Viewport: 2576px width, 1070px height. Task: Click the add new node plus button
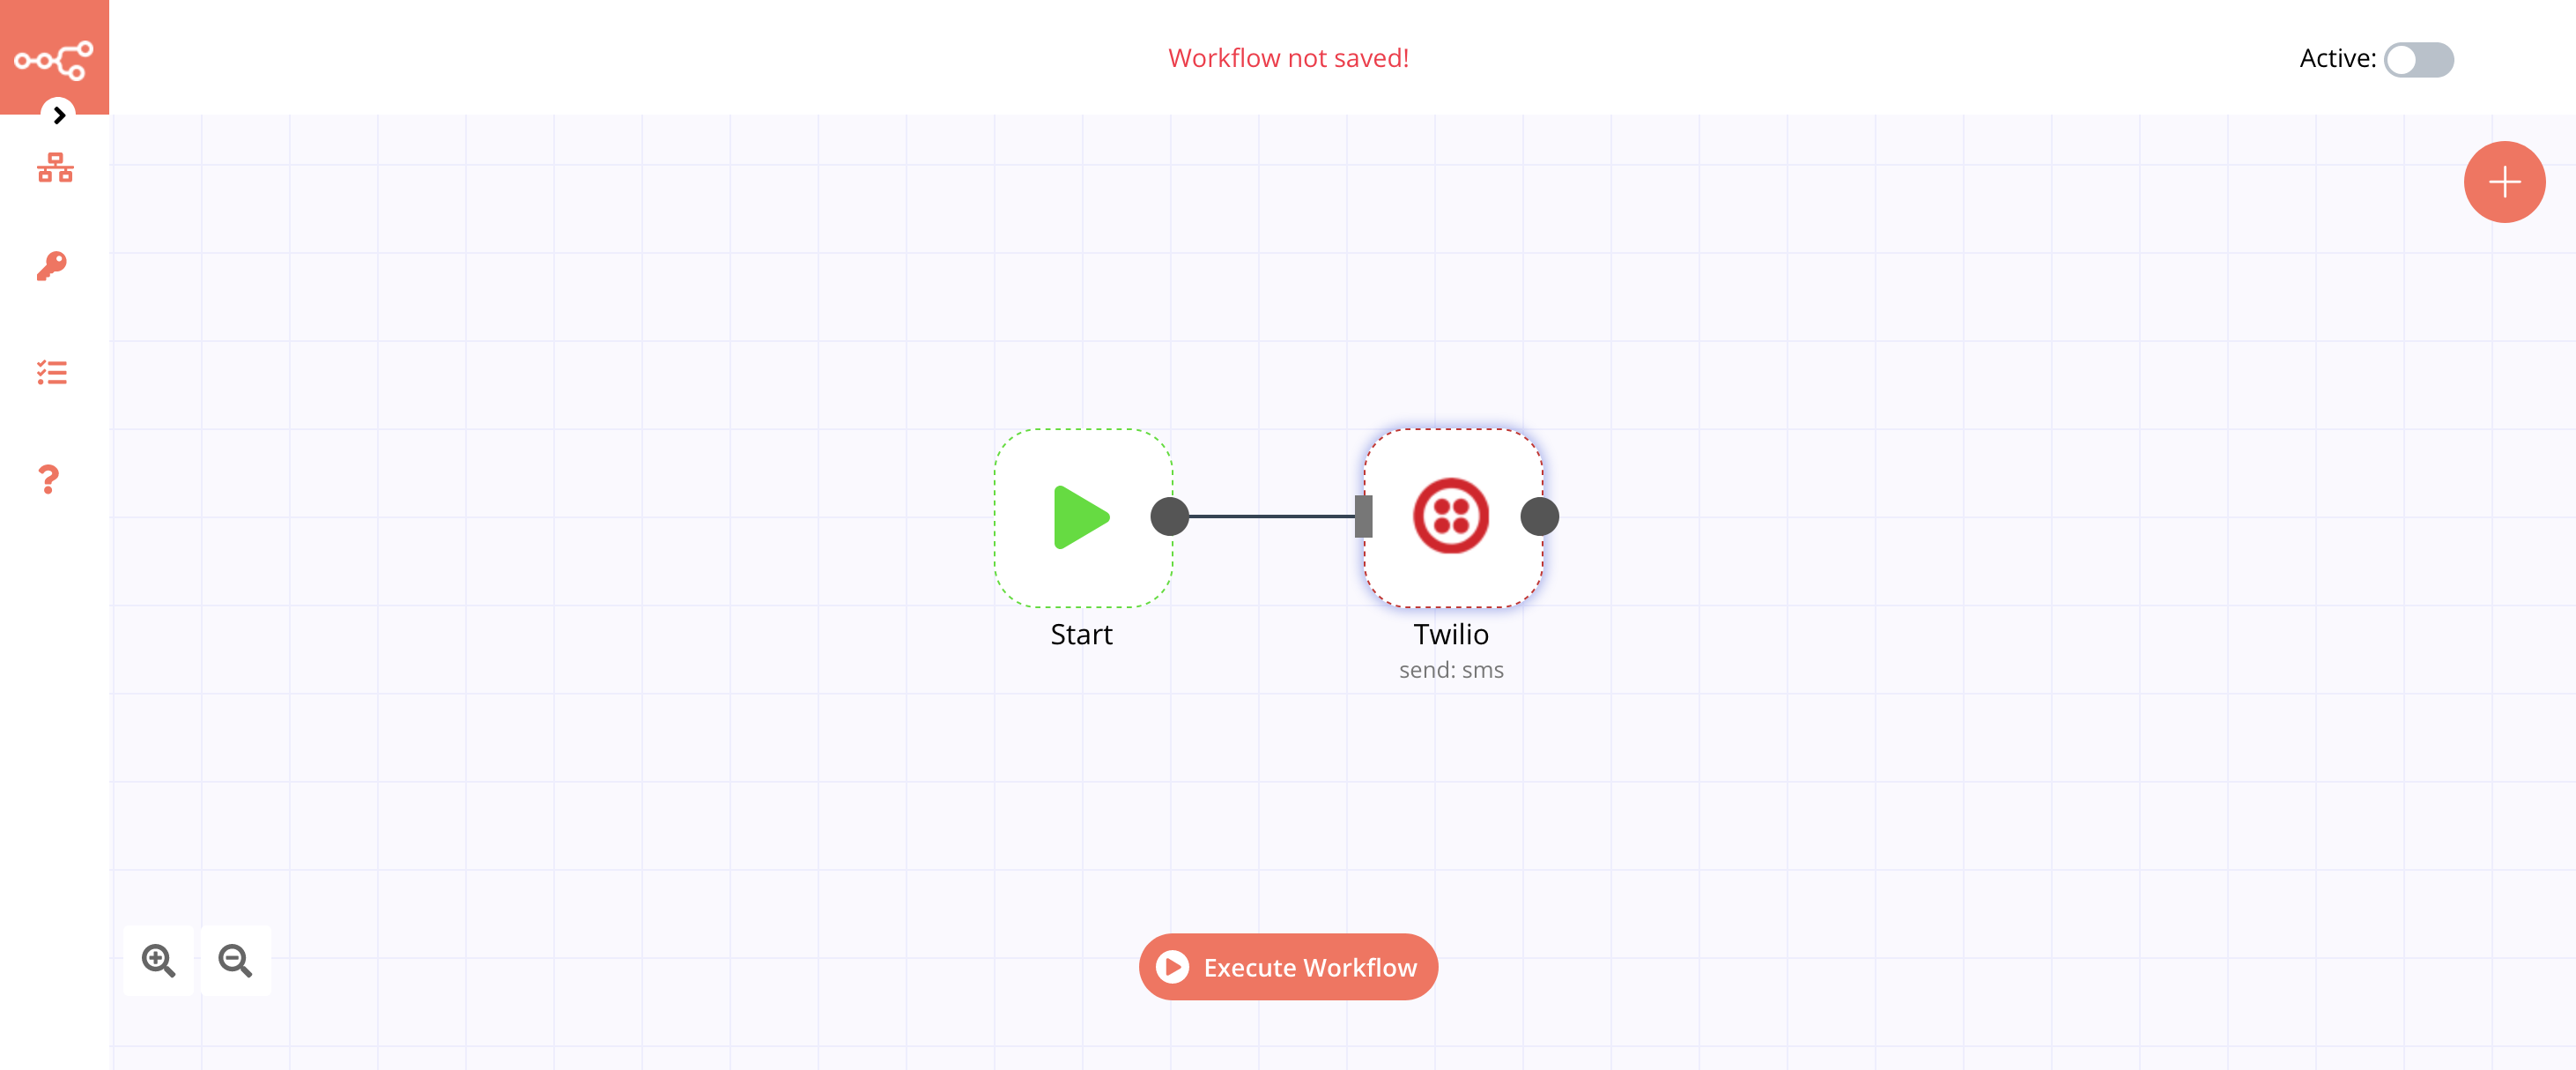coord(2504,182)
